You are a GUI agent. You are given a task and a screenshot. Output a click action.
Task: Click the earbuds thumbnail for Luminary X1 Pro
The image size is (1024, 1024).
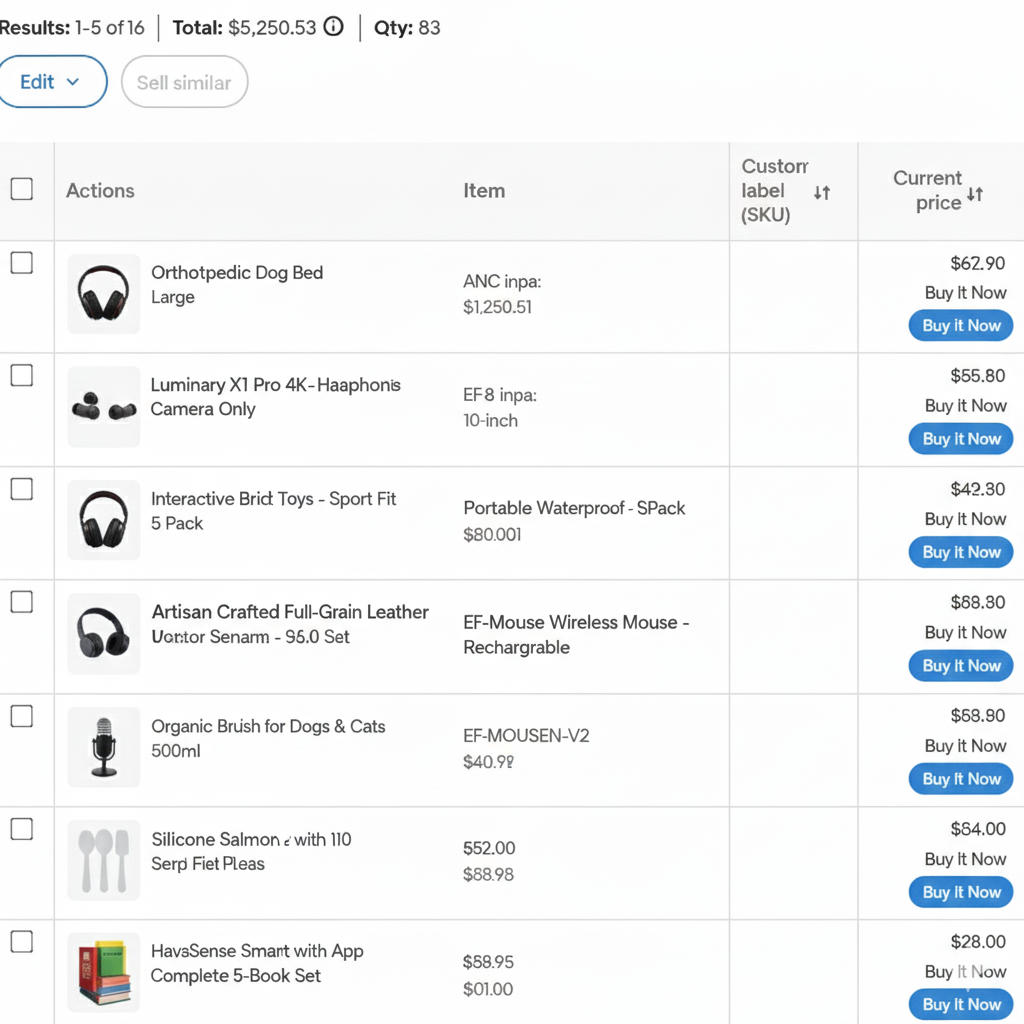click(103, 407)
